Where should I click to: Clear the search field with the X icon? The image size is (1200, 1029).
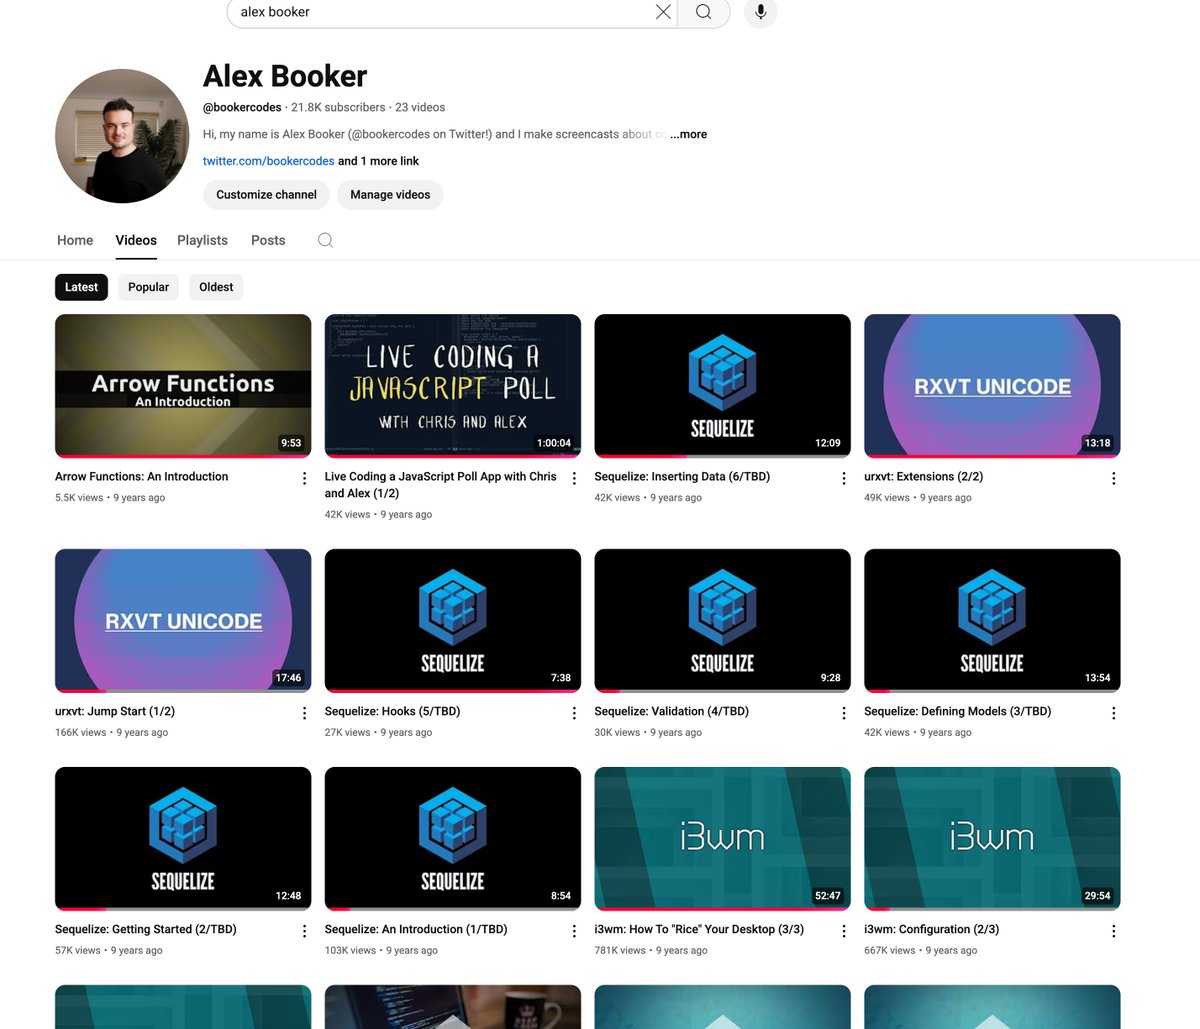pos(663,12)
